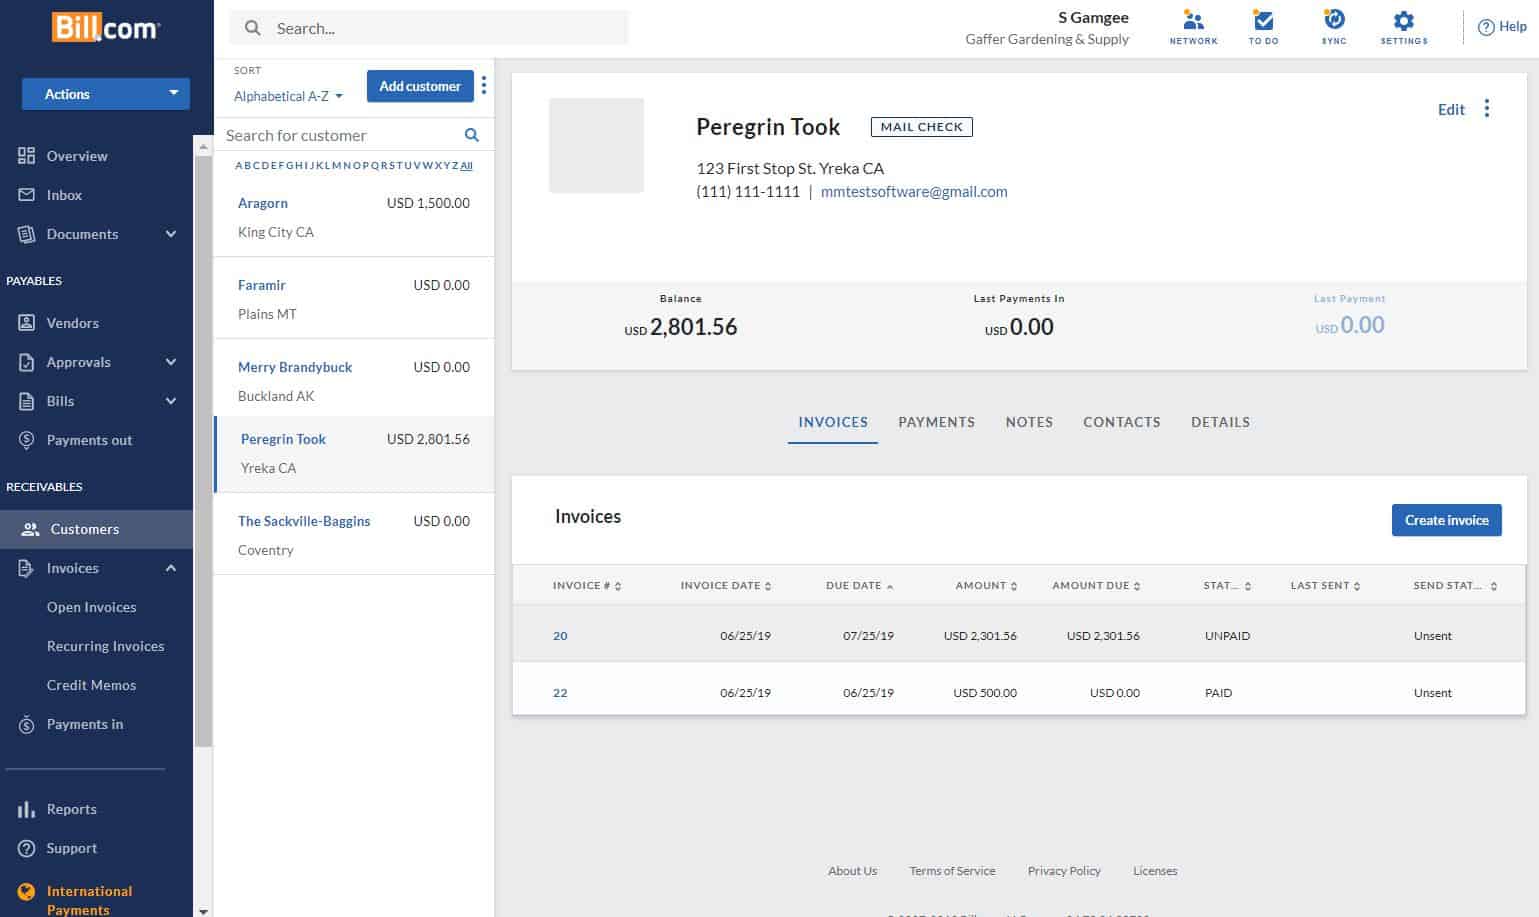Open the Alphabetical A-Z sort dropdown
The width and height of the screenshot is (1539, 917).
tap(288, 96)
